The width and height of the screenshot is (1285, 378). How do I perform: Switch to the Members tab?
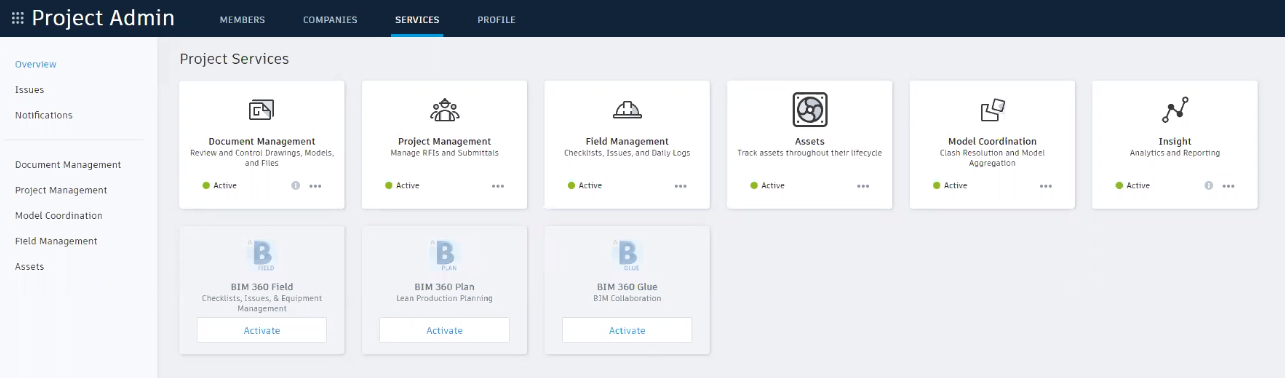pos(242,19)
